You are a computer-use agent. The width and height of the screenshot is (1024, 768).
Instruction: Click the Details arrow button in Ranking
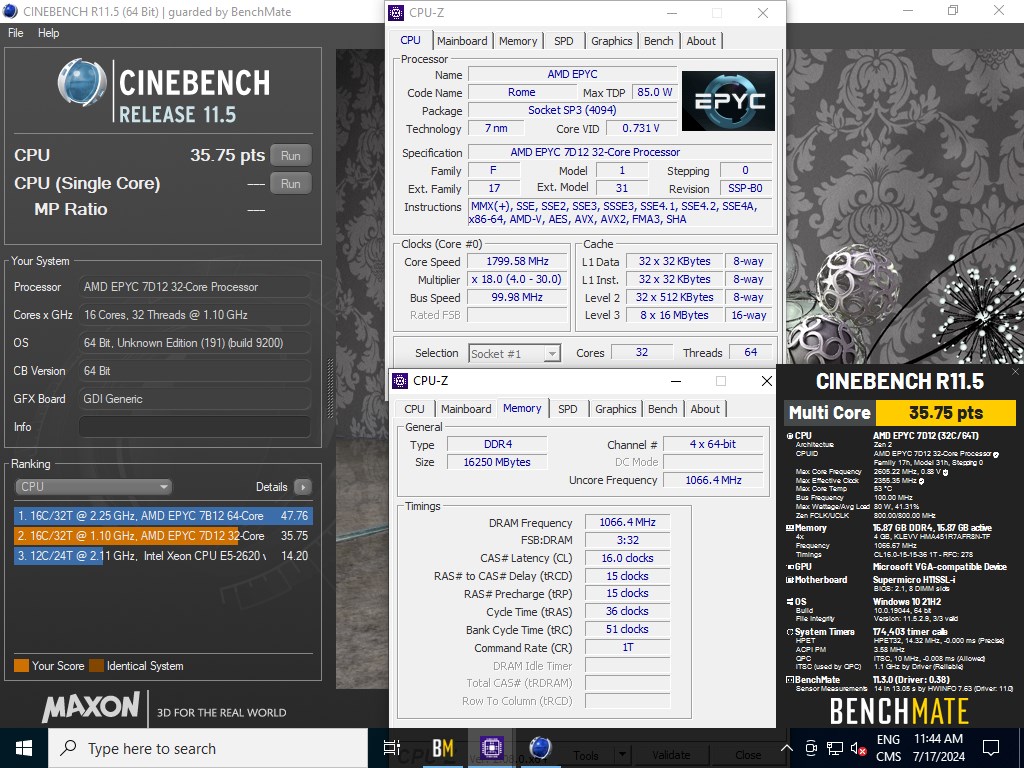coord(302,487)
